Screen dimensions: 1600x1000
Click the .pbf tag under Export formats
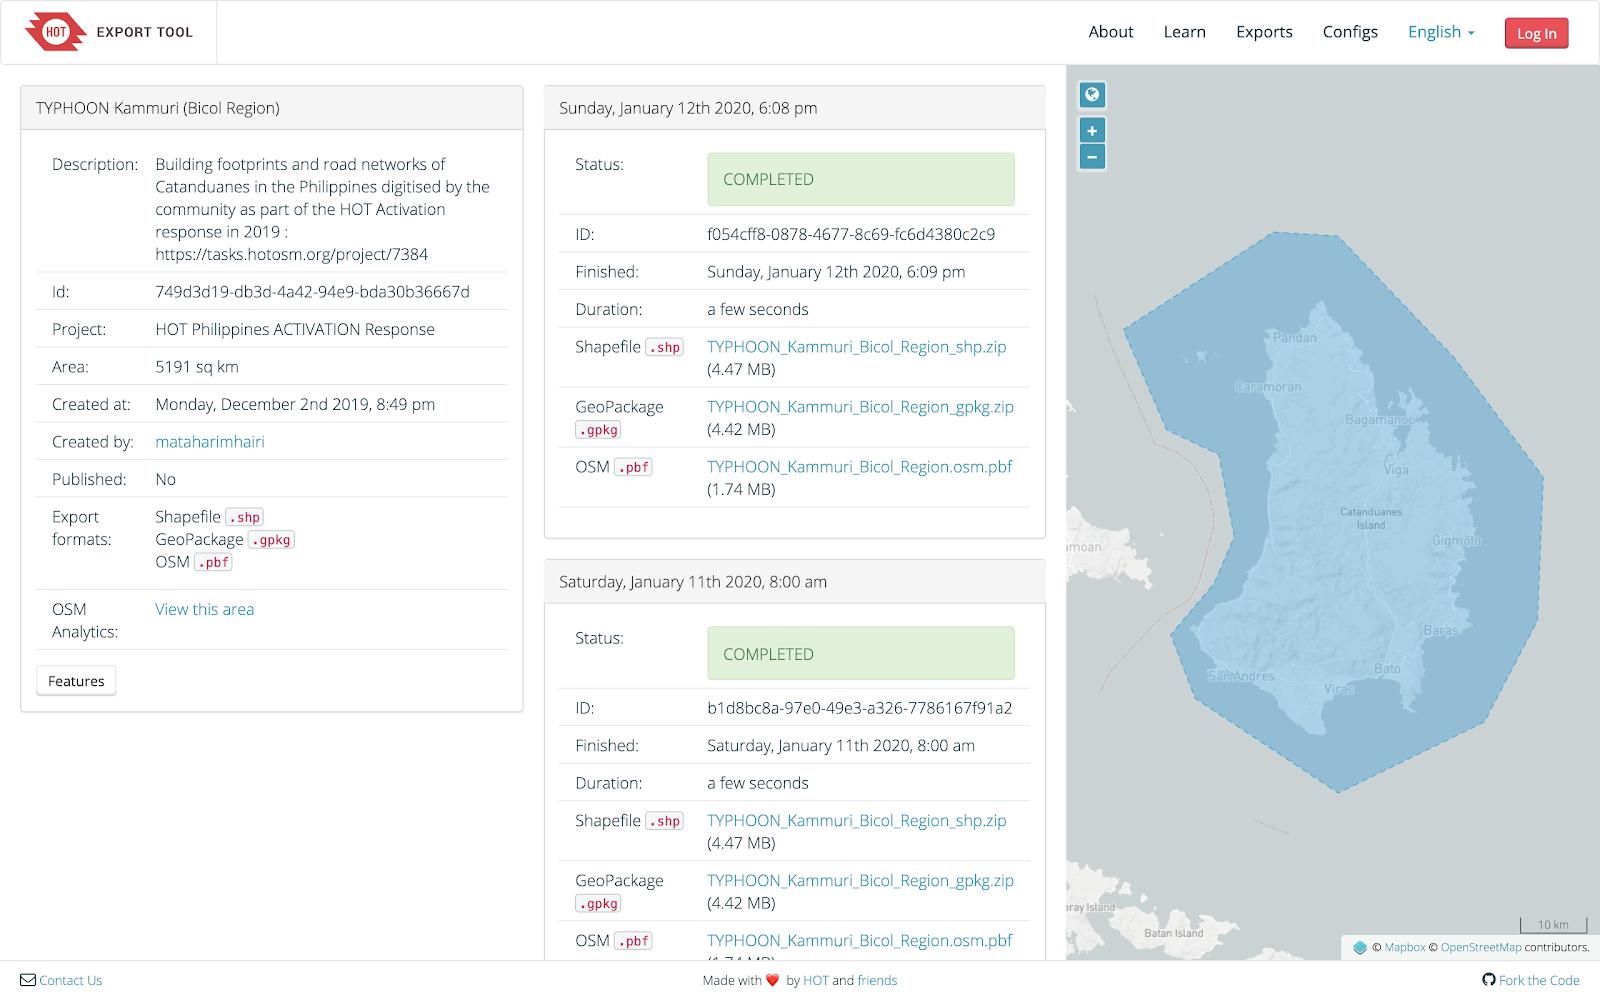tap(213, 562)
